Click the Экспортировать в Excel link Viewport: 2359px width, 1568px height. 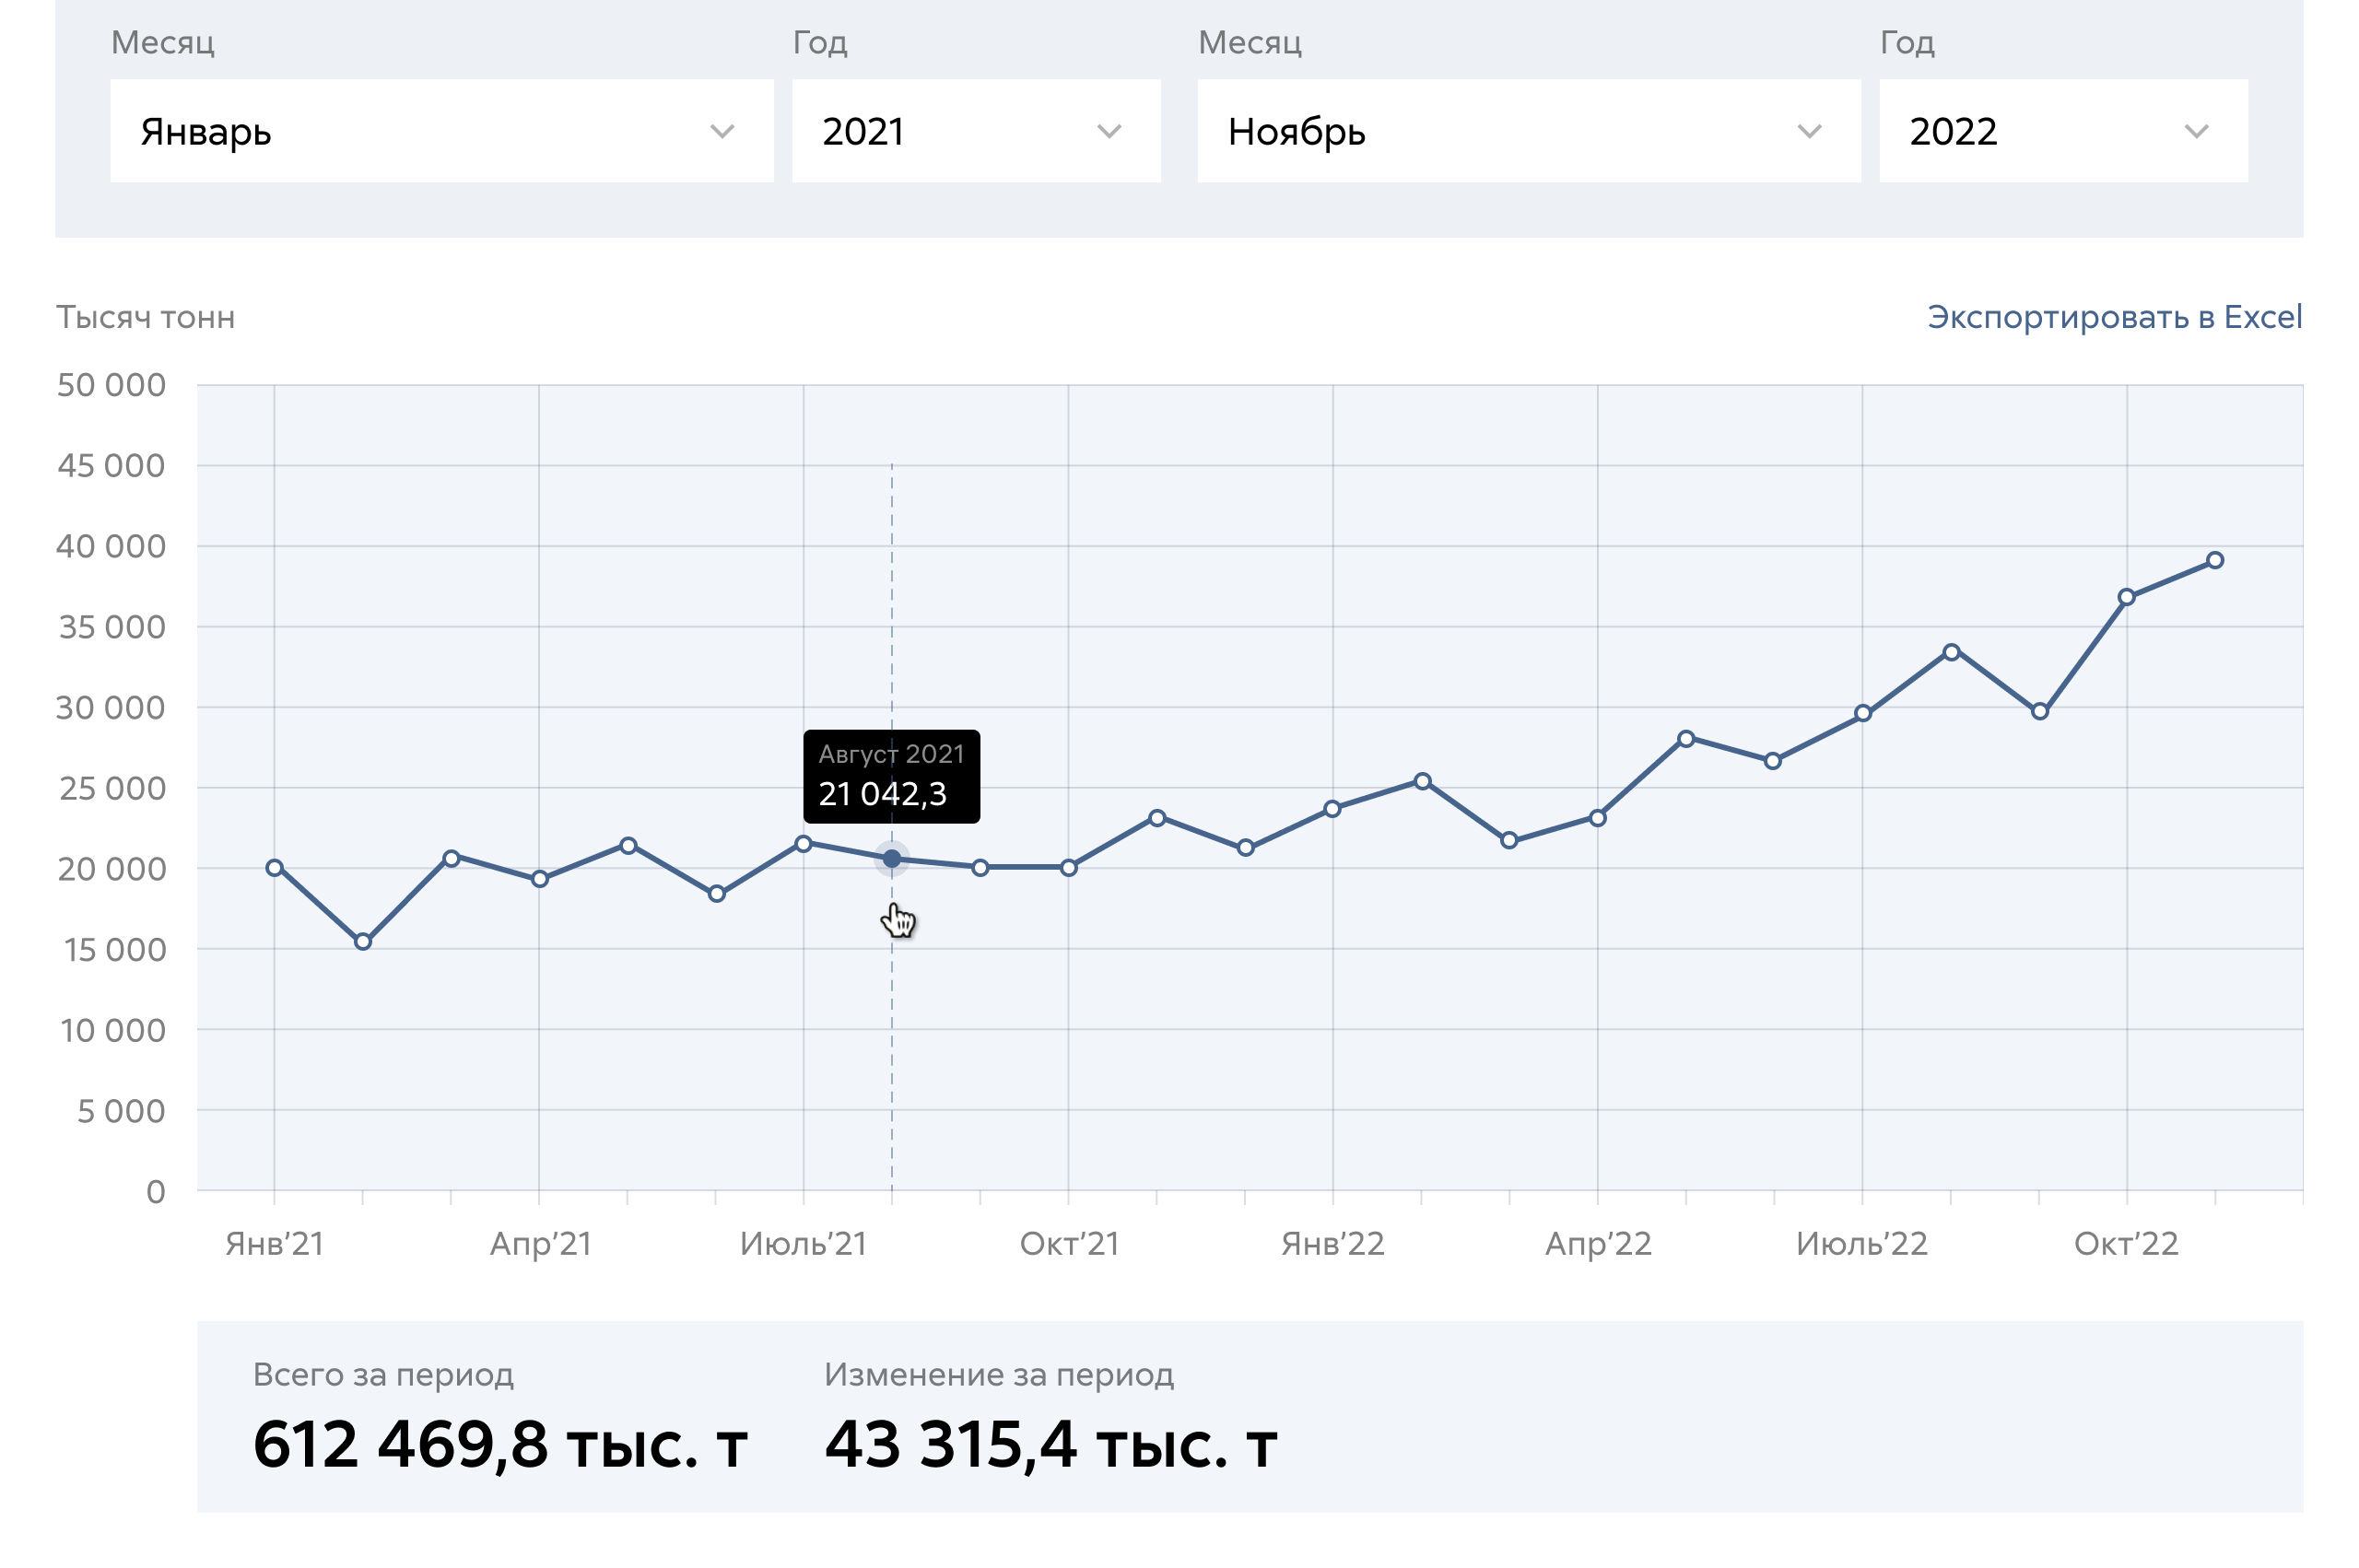pyautogui.click(x=2114, y=317)
